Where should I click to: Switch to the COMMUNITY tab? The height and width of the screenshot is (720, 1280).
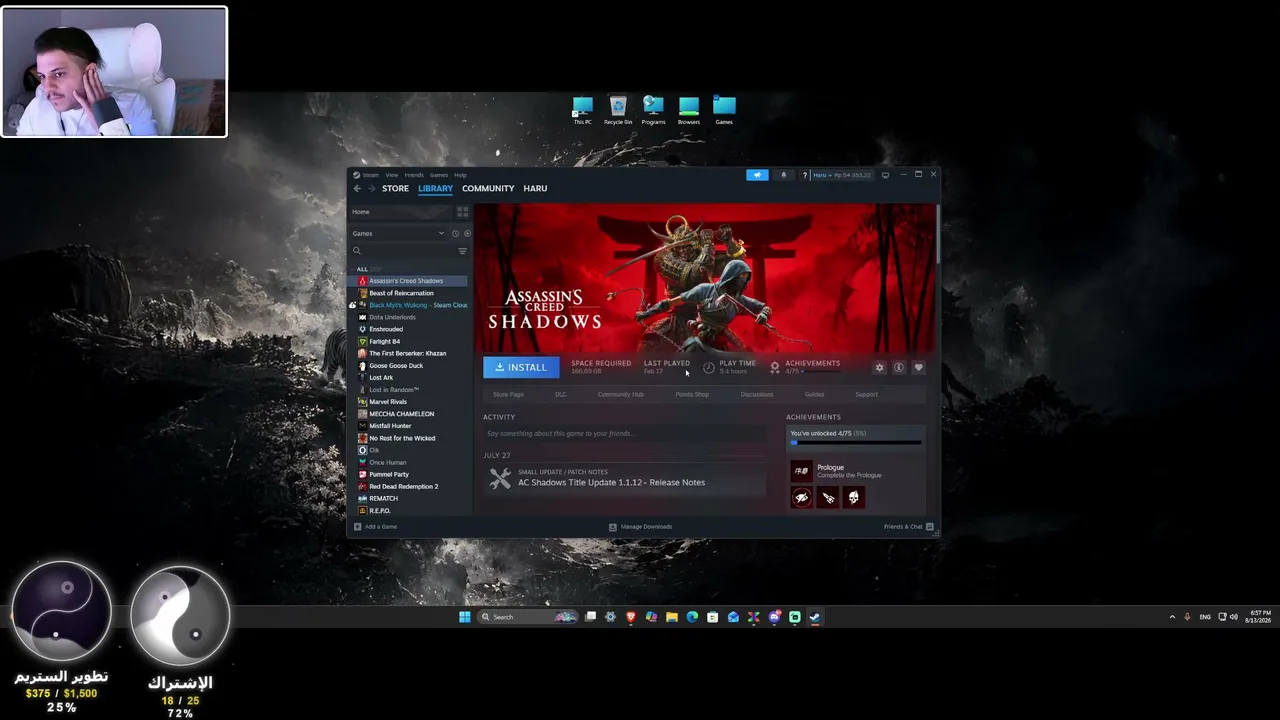click(488, 188)
